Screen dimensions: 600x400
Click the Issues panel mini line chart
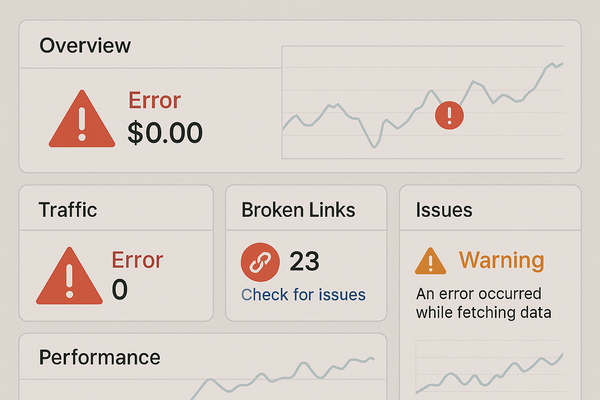489,367
